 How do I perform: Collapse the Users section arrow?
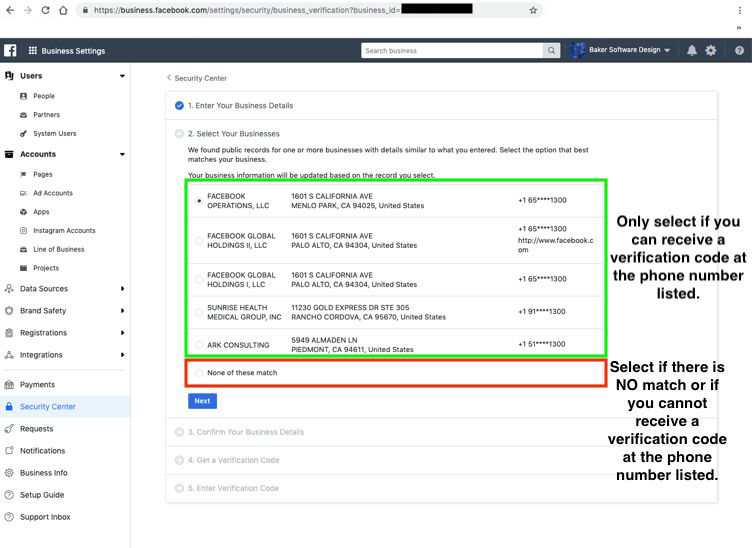[x=122, y=76]
